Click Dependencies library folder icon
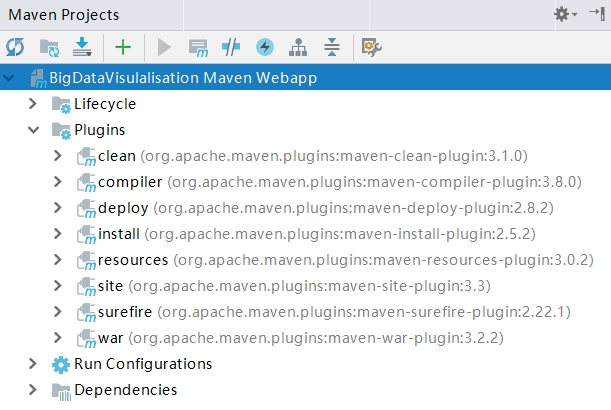The width and height of the screenshot is (611, 410). (x=61, y=391)
